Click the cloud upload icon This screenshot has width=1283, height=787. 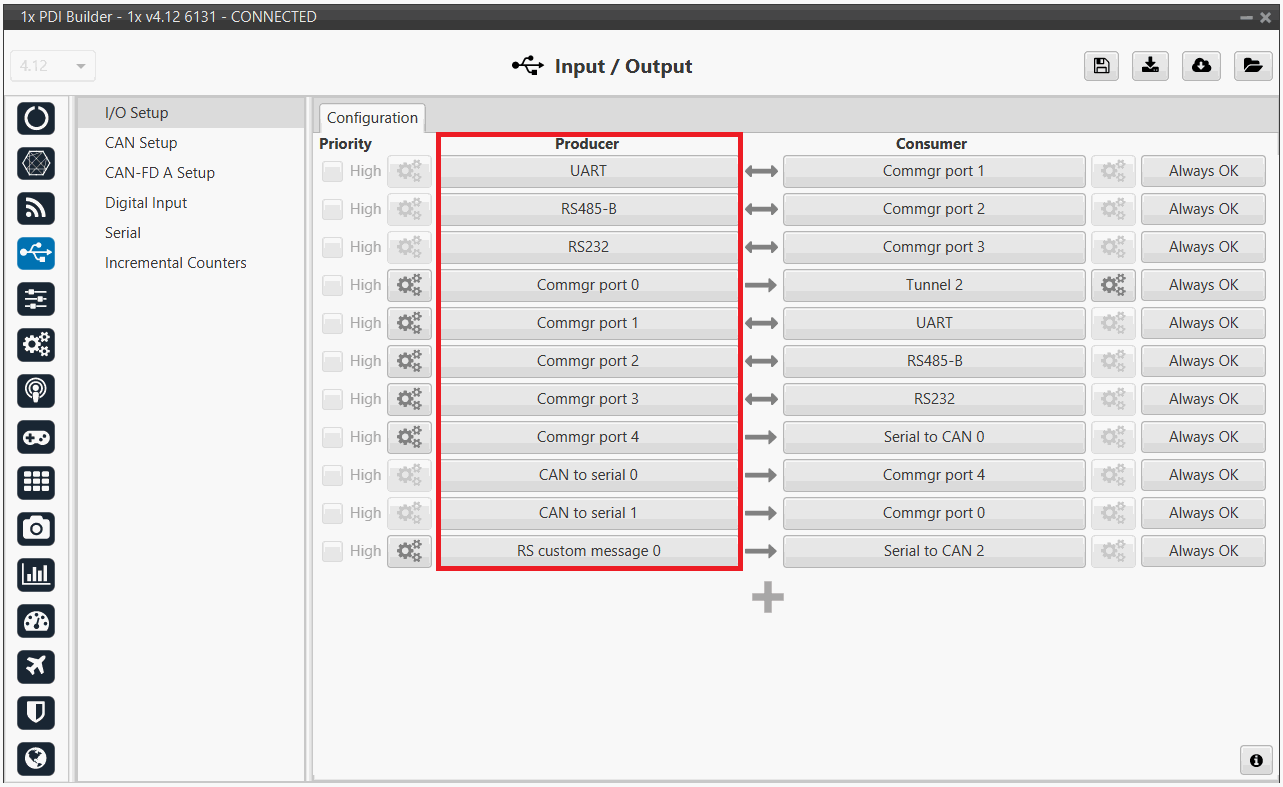pyautogui.click(x=1201, y=66)
